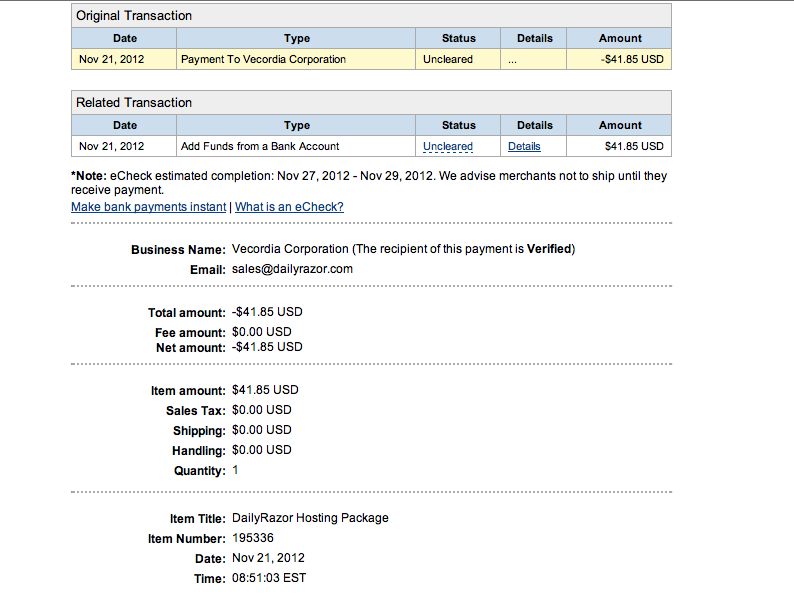Click the Item amount value $41.85 USD
Image resolution: width=794 pixels, height=595 pixels.
pos(265,390)
